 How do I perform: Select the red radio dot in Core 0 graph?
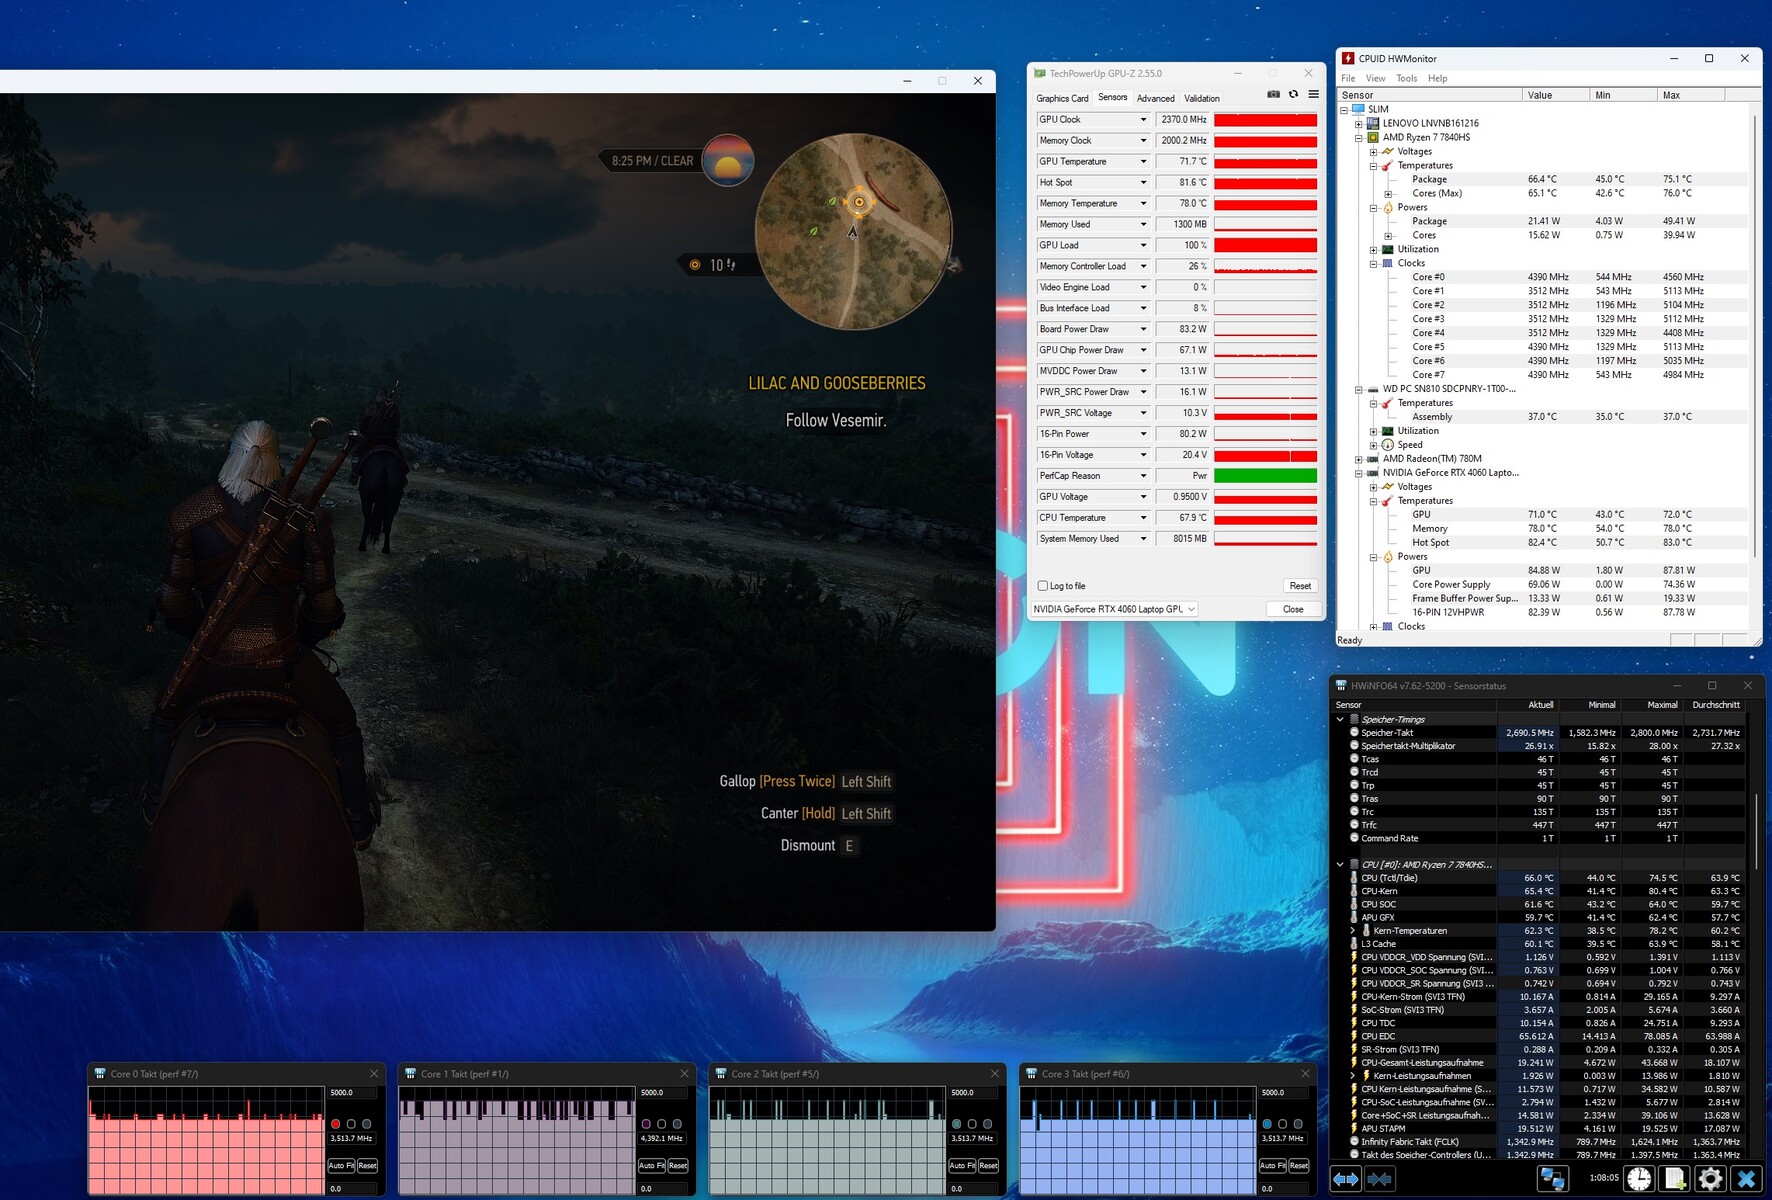336,1124
